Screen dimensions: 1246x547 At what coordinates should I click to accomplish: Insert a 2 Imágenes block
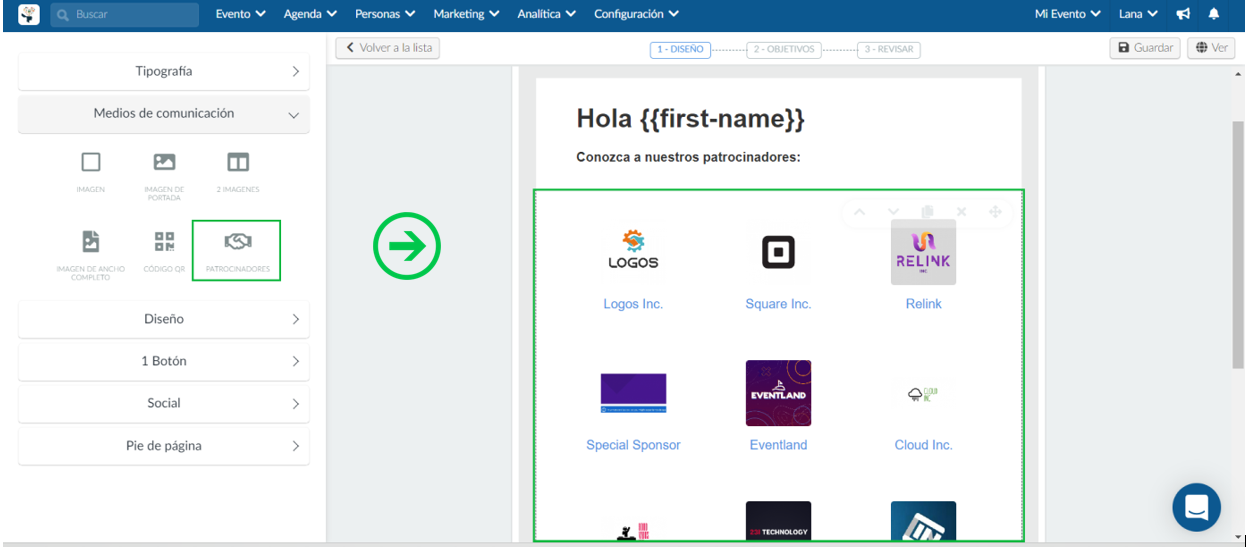click(238, 170)
